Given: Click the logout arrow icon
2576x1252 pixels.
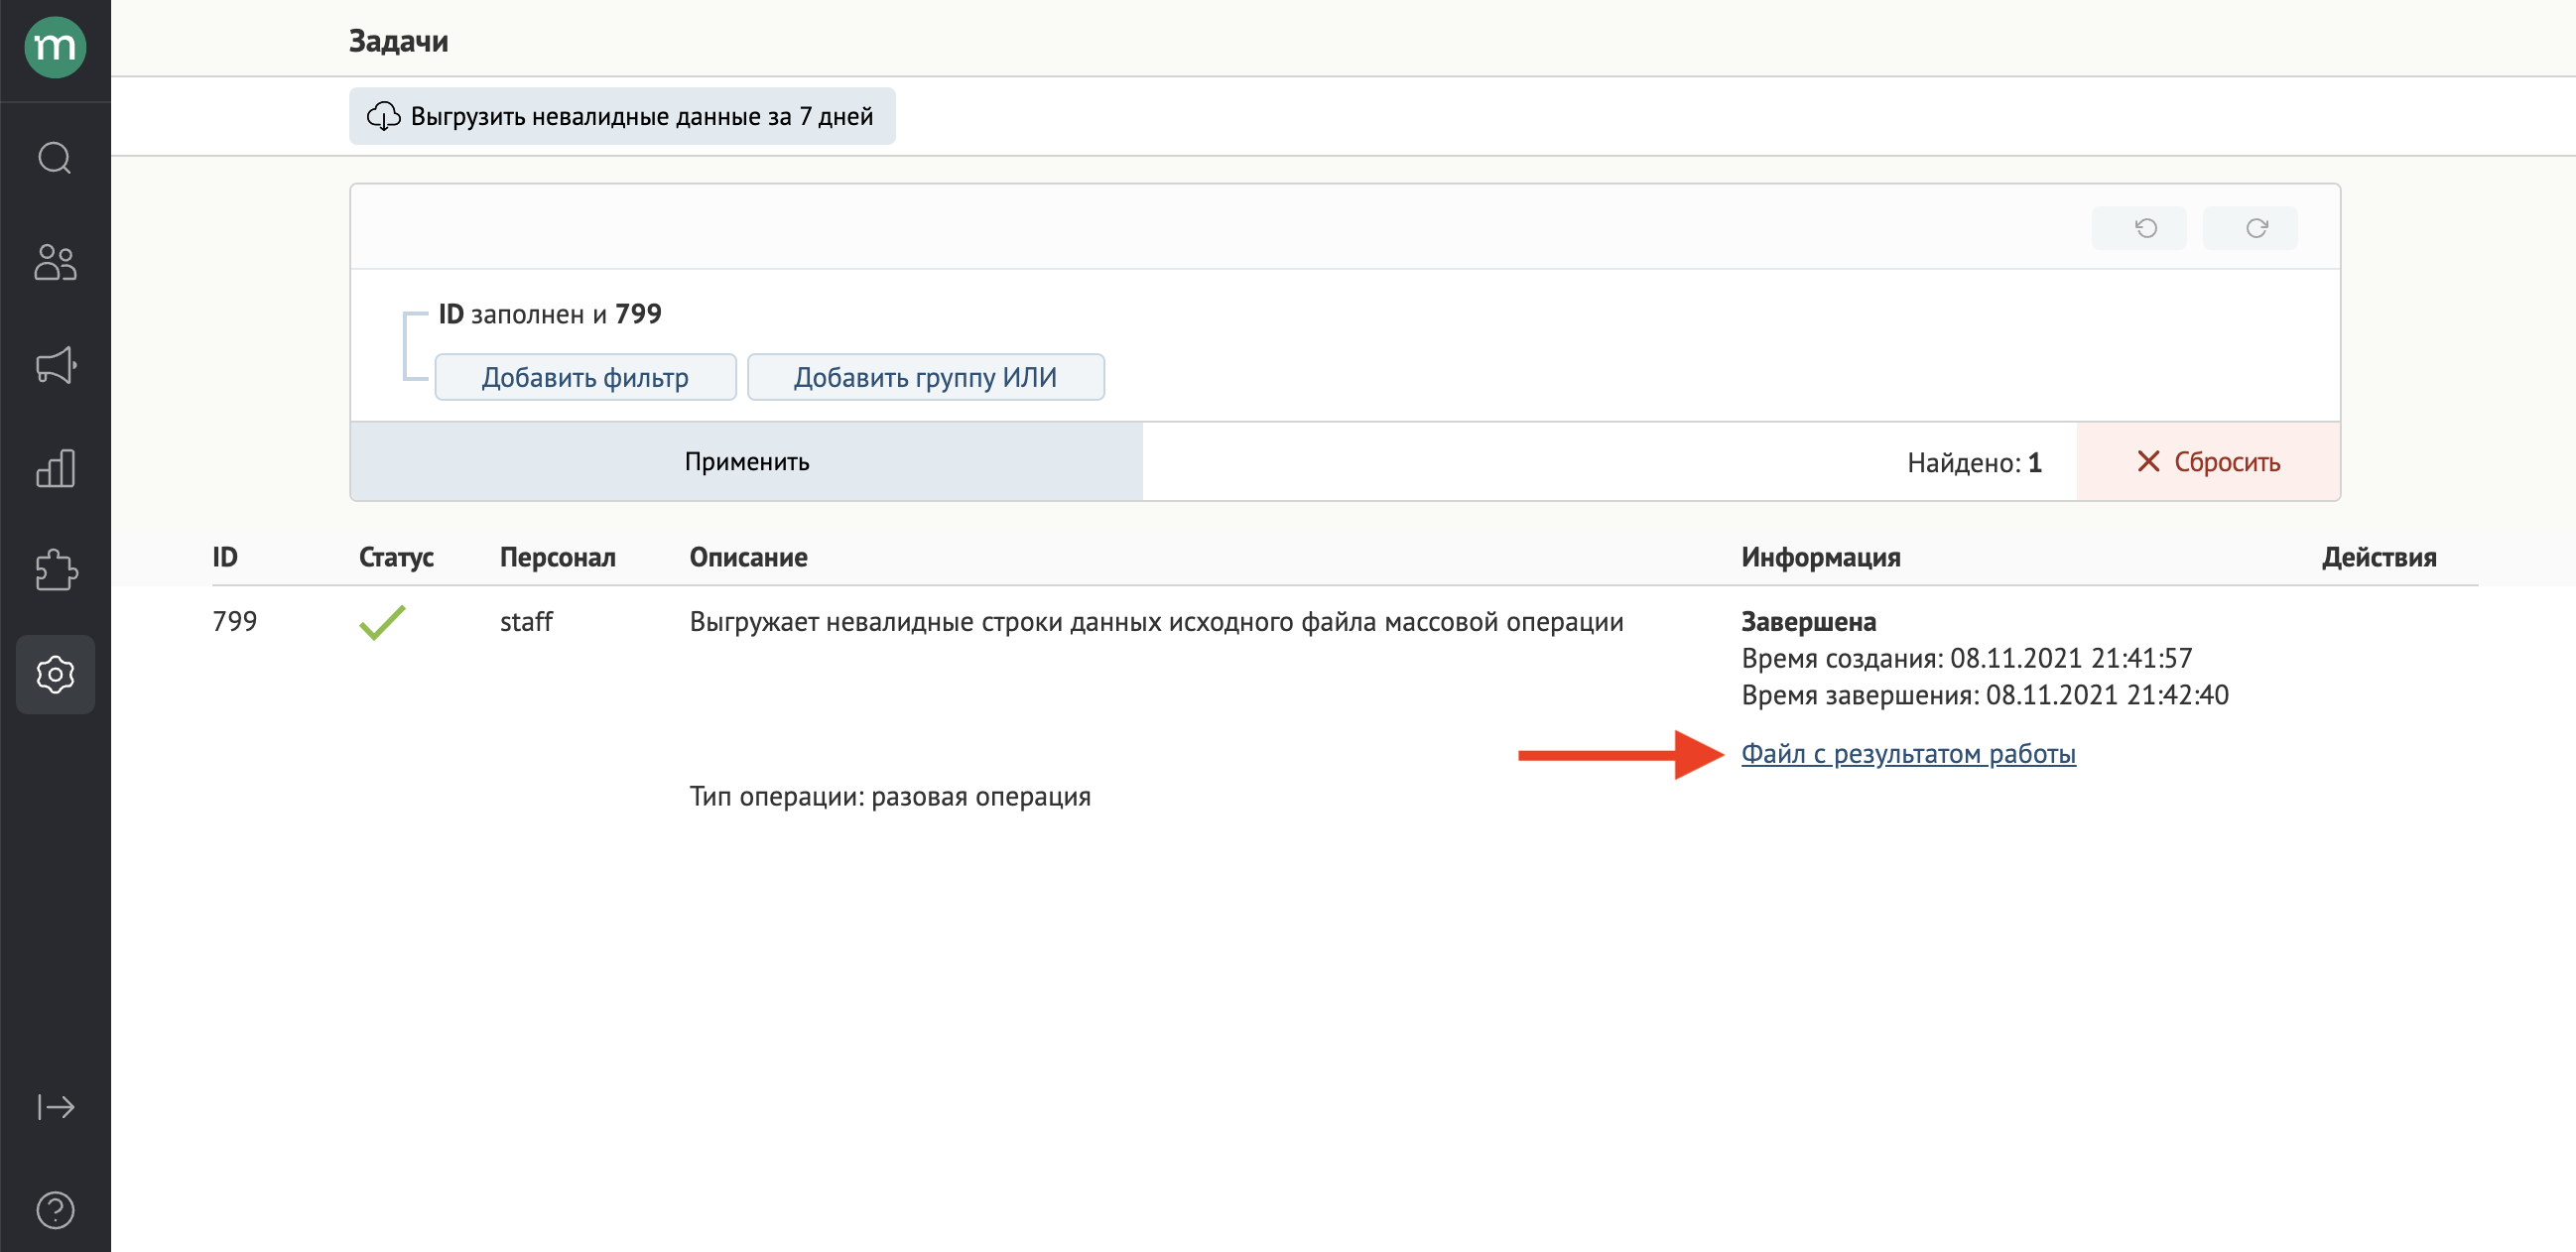Looking at the screenshot, I should [x=55, y=1107].
